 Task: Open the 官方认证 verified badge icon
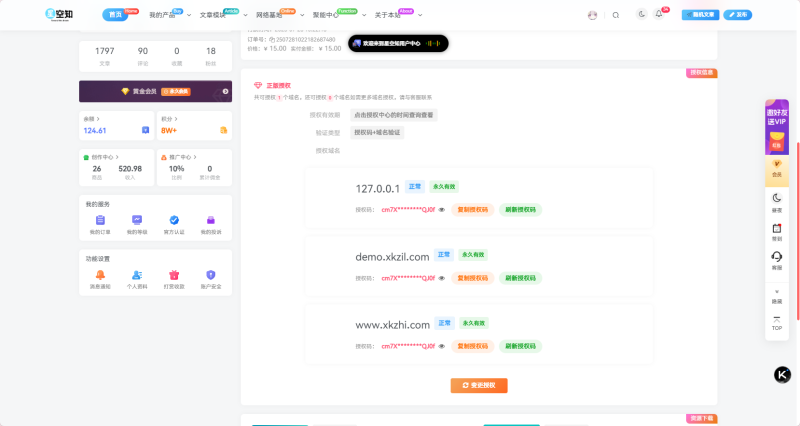tap(174, 220)
